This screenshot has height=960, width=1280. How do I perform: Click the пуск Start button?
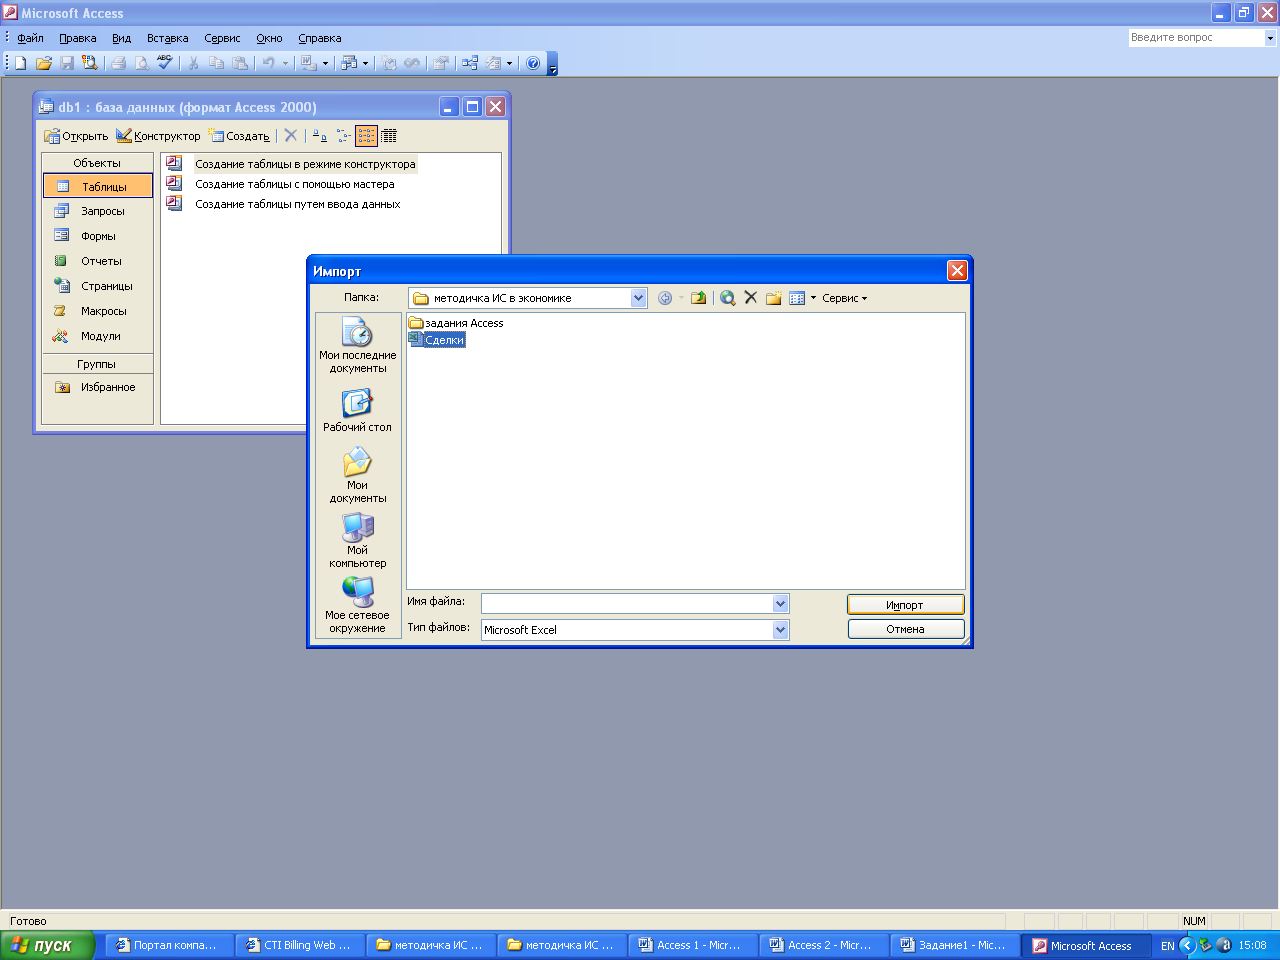click(x=47, y=945)
